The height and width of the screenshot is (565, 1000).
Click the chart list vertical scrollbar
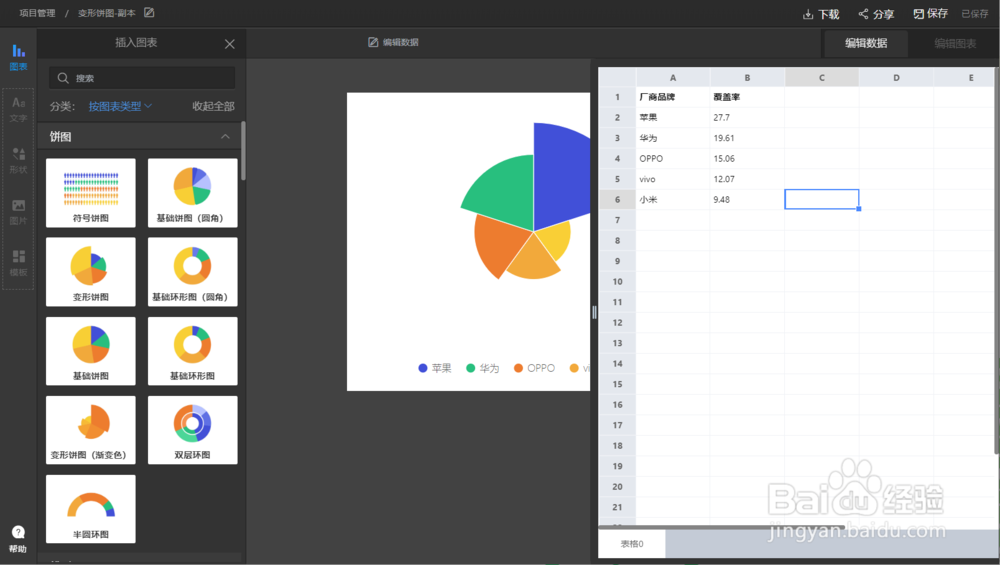(x=243, y=150)
